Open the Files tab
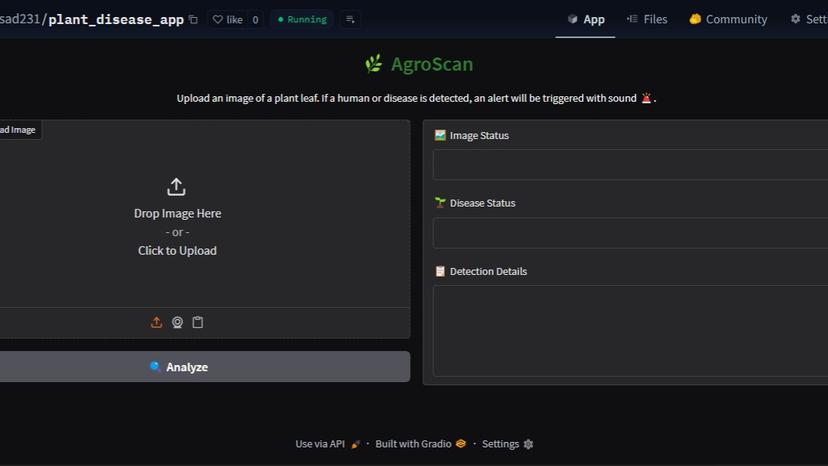The width and height of the screenshot is (828, 466). click(x=647, y=19)
